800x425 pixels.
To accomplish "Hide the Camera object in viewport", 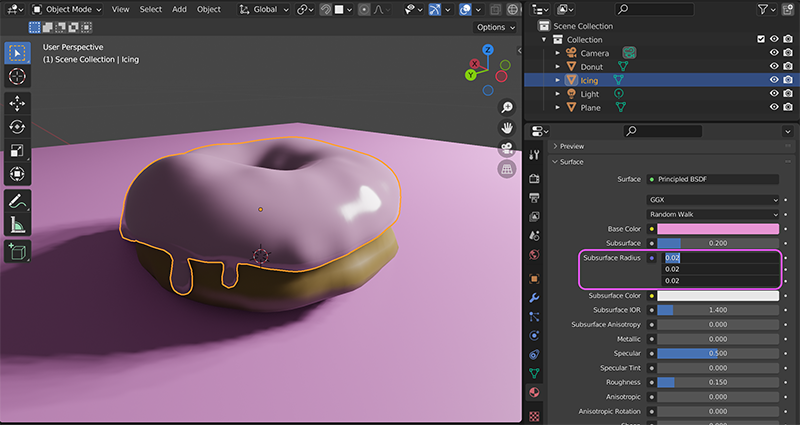I will tap(774, 53).
